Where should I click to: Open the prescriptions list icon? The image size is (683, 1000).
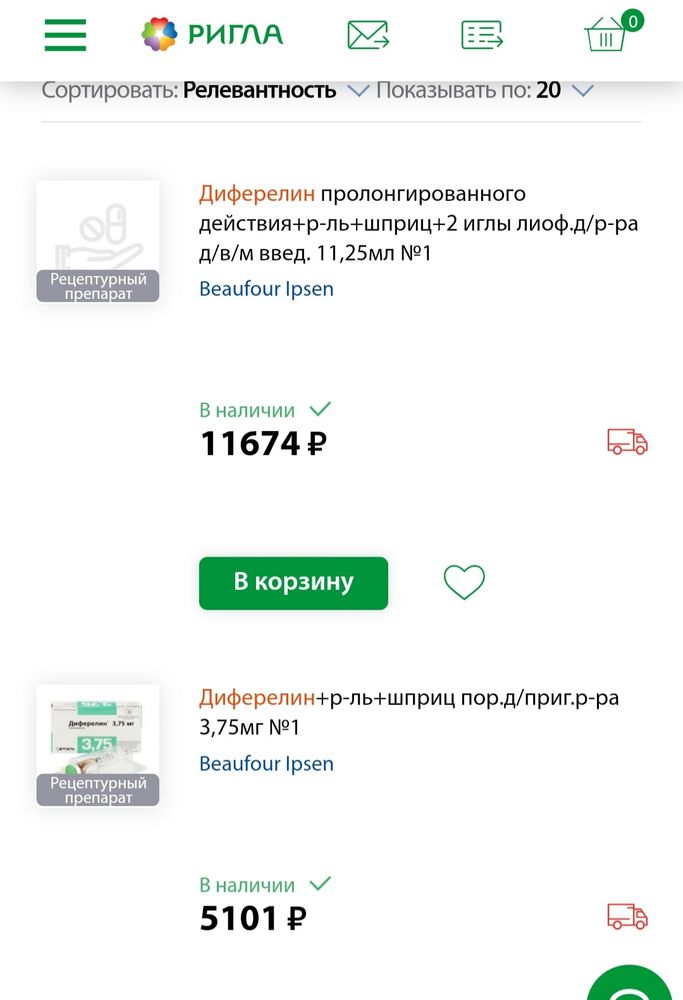481,33
